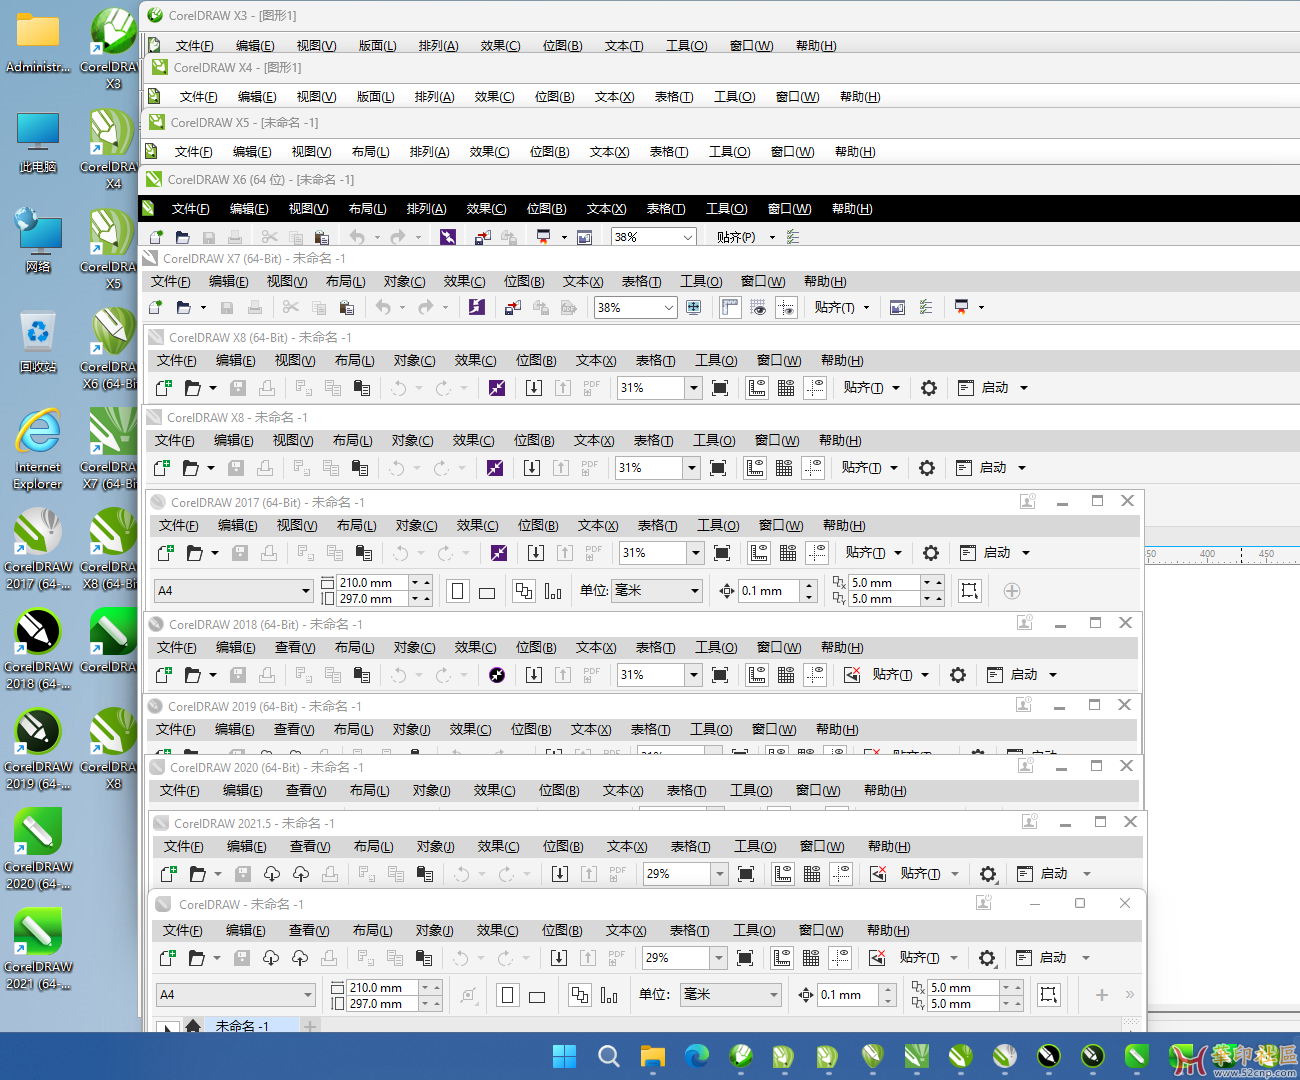Viewport: 1300px width, 1080px height.
Task: Open 文件(F) menu in the CorelDRAW X3 window
Action: [x=194, y=46]
